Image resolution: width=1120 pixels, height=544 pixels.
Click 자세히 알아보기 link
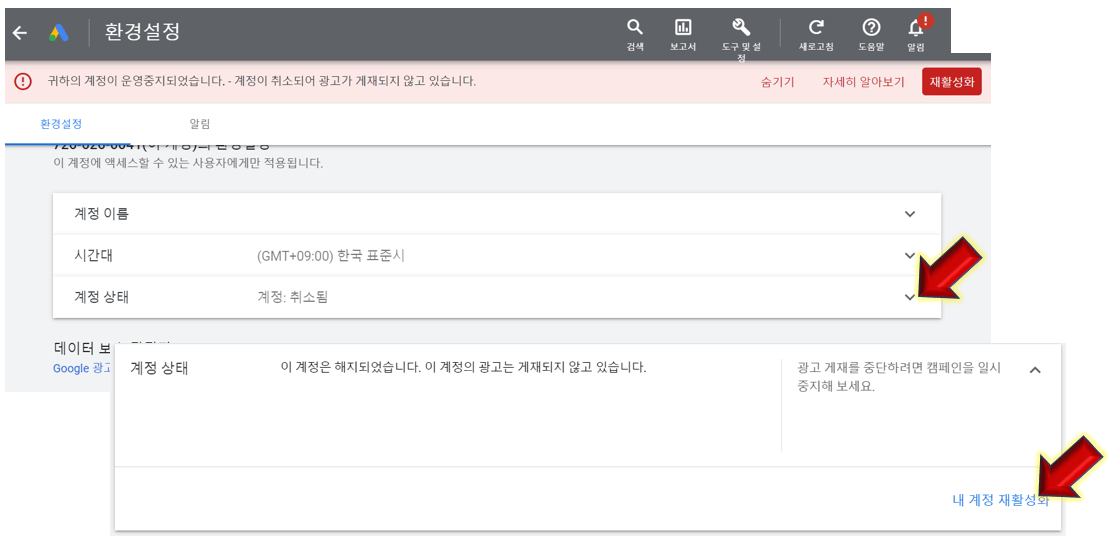pos(863,82)
